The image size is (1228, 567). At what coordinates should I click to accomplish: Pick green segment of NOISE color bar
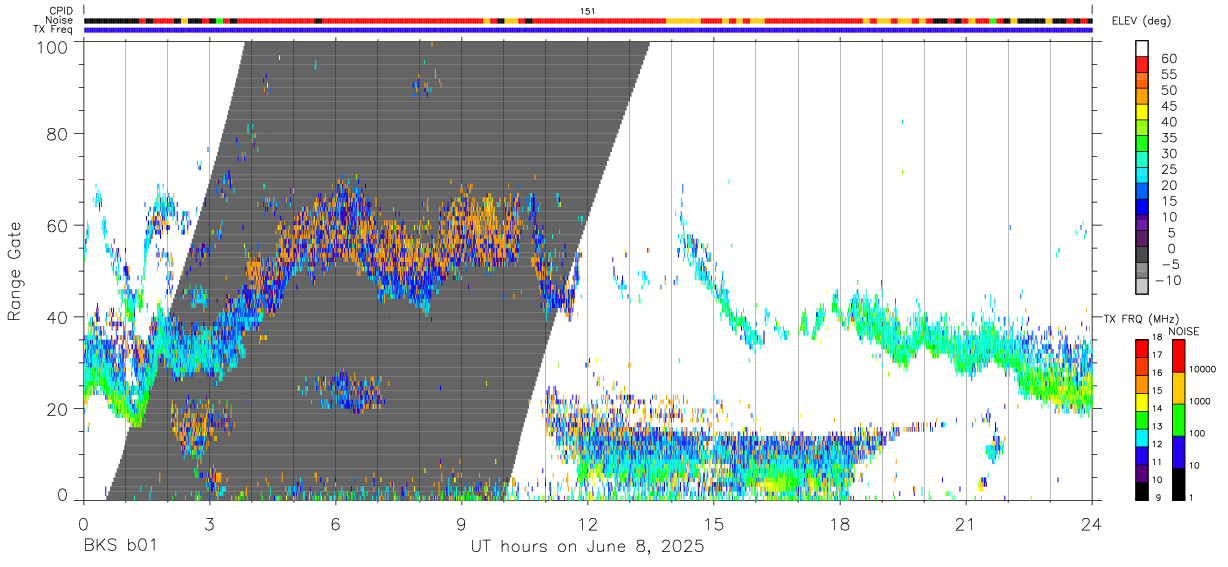(x=1179, y=419)
